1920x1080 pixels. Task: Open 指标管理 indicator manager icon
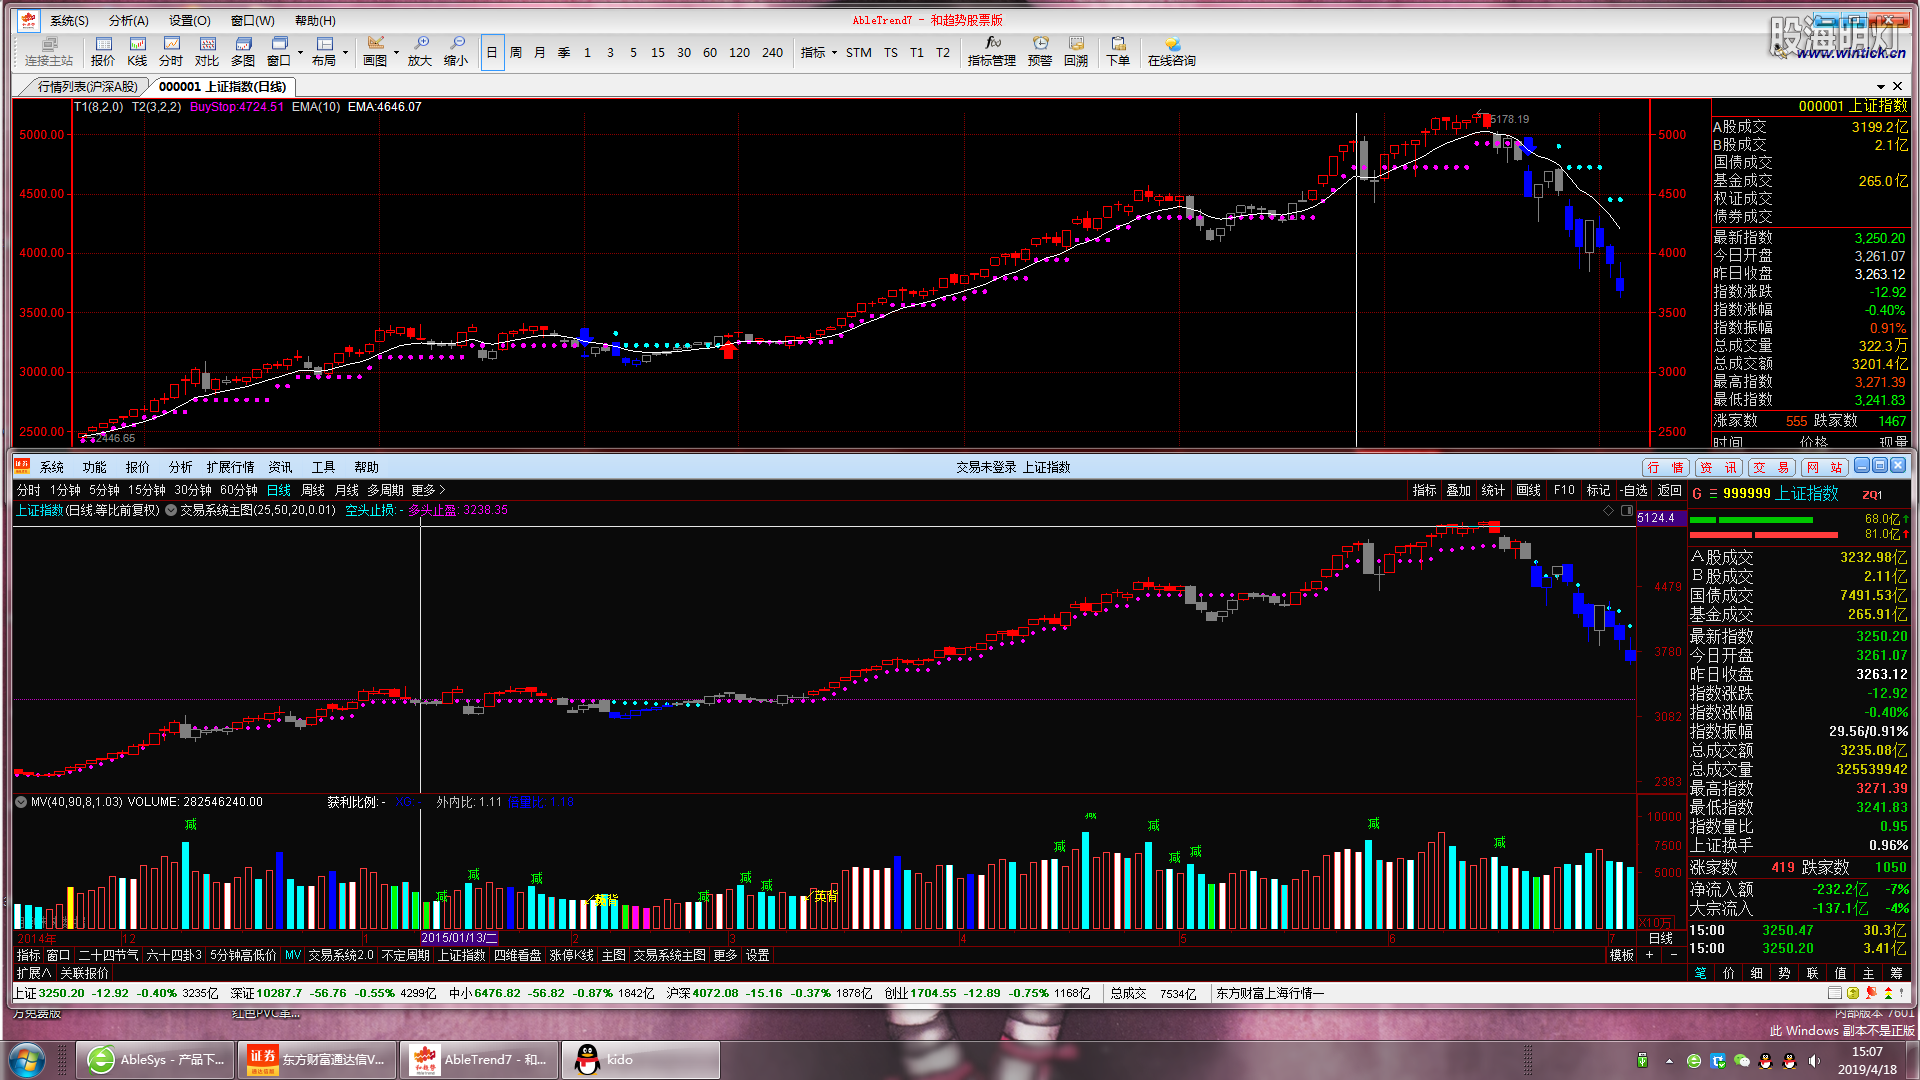tap(992, 51)
